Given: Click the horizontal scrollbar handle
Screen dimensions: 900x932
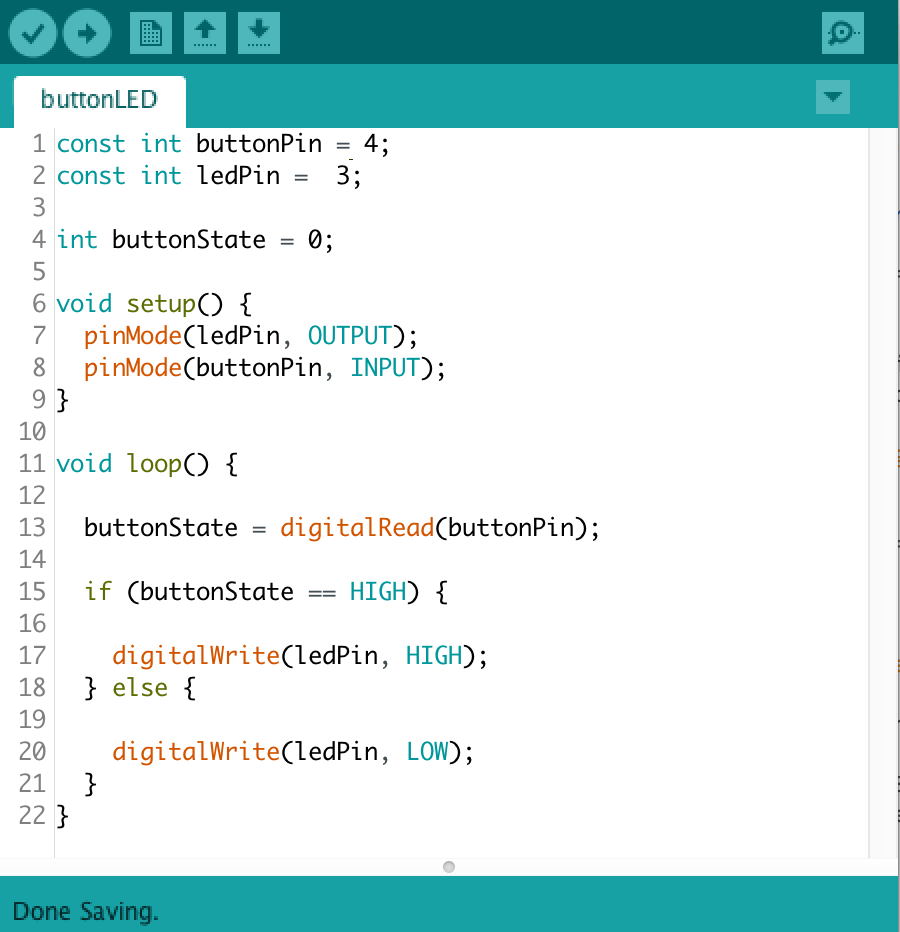Looking at the screenshot, I should click(x=449, y=866).
